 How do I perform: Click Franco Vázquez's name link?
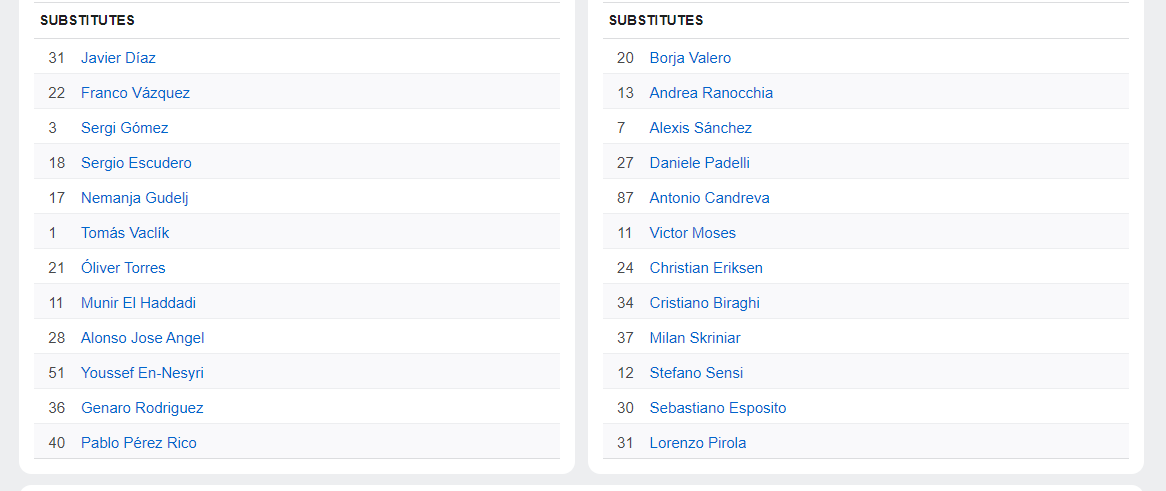click(135, 93)
